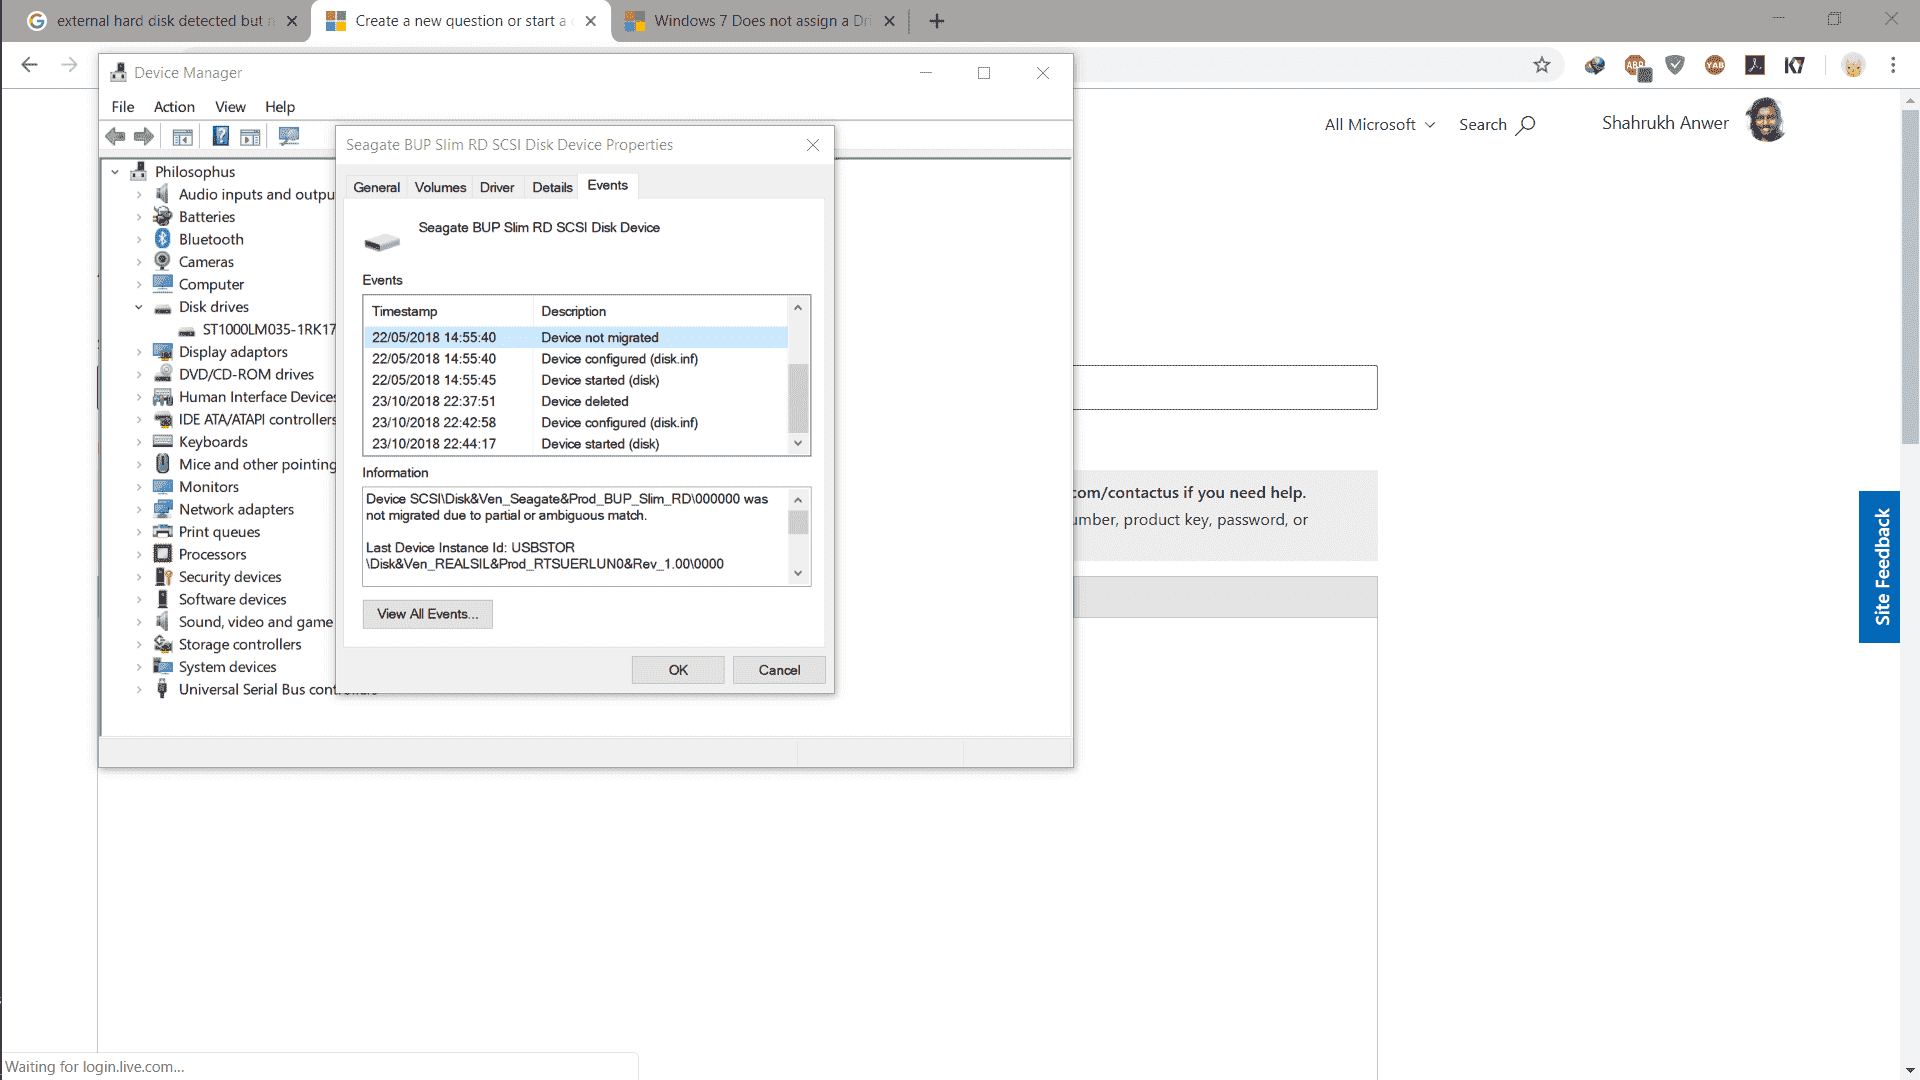Switch to the Driver tab
Screen dimensions: 1920x1080
point(496,187)
